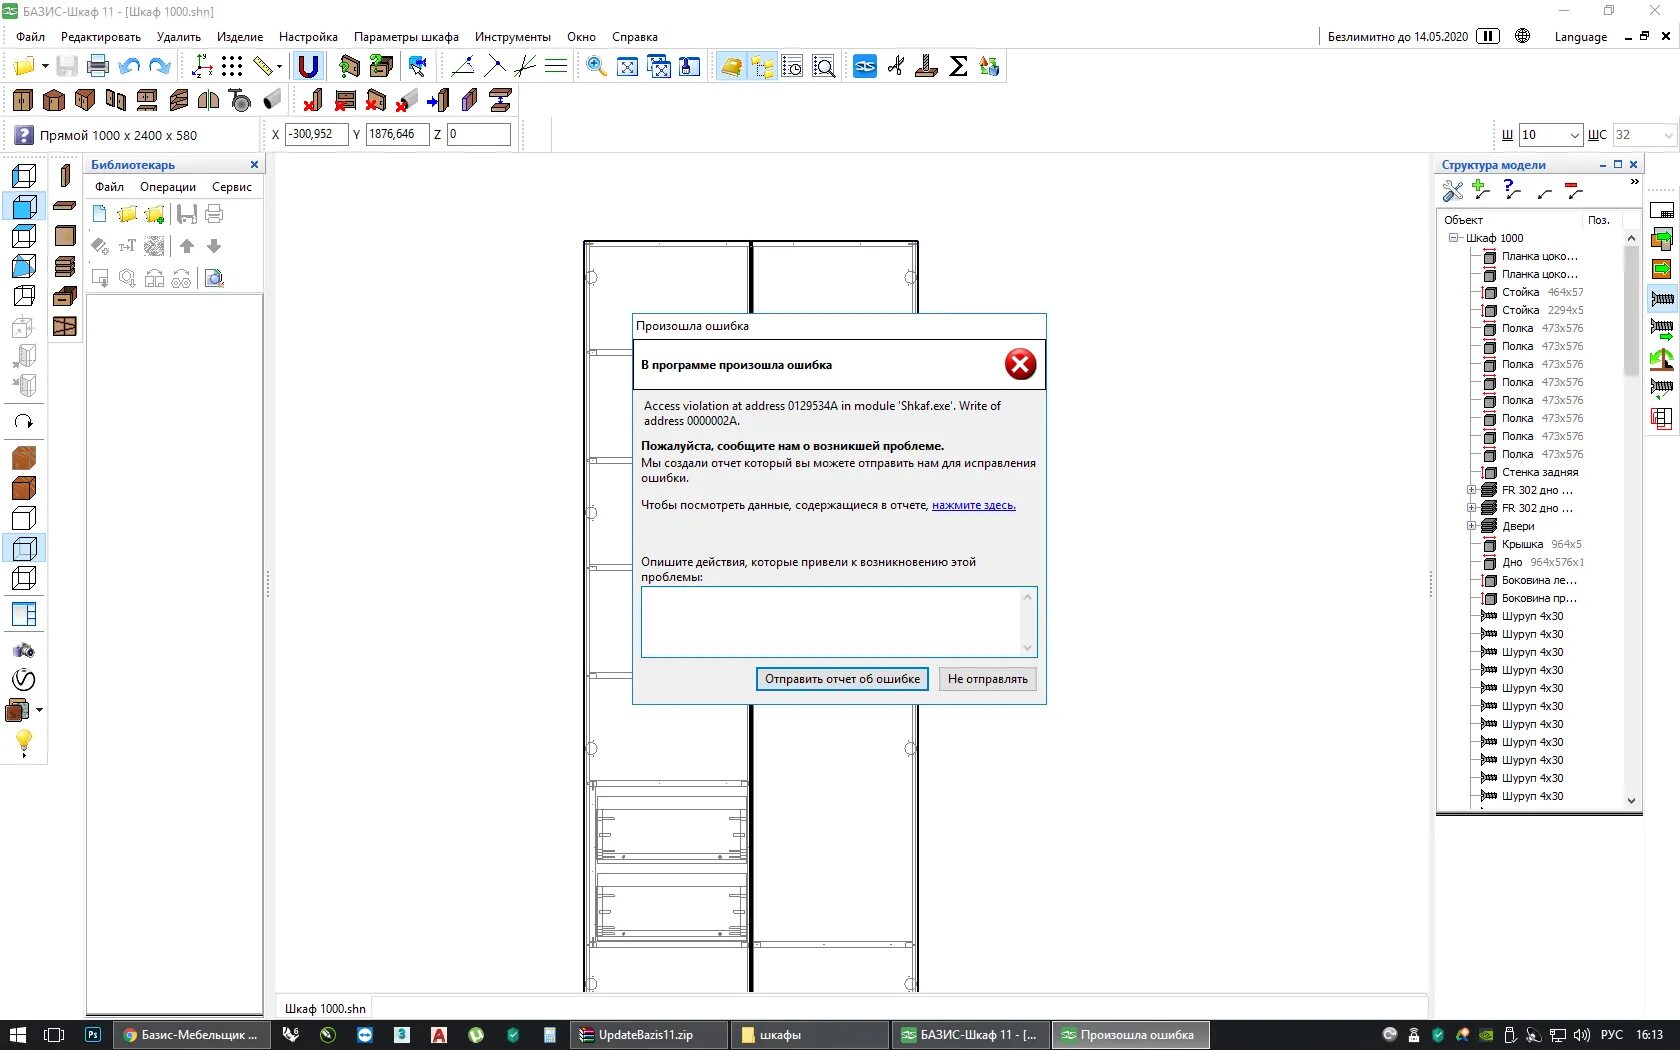Open the ruler tool dropdown arrow
1680x1050 pixels.
coord(279,67)
